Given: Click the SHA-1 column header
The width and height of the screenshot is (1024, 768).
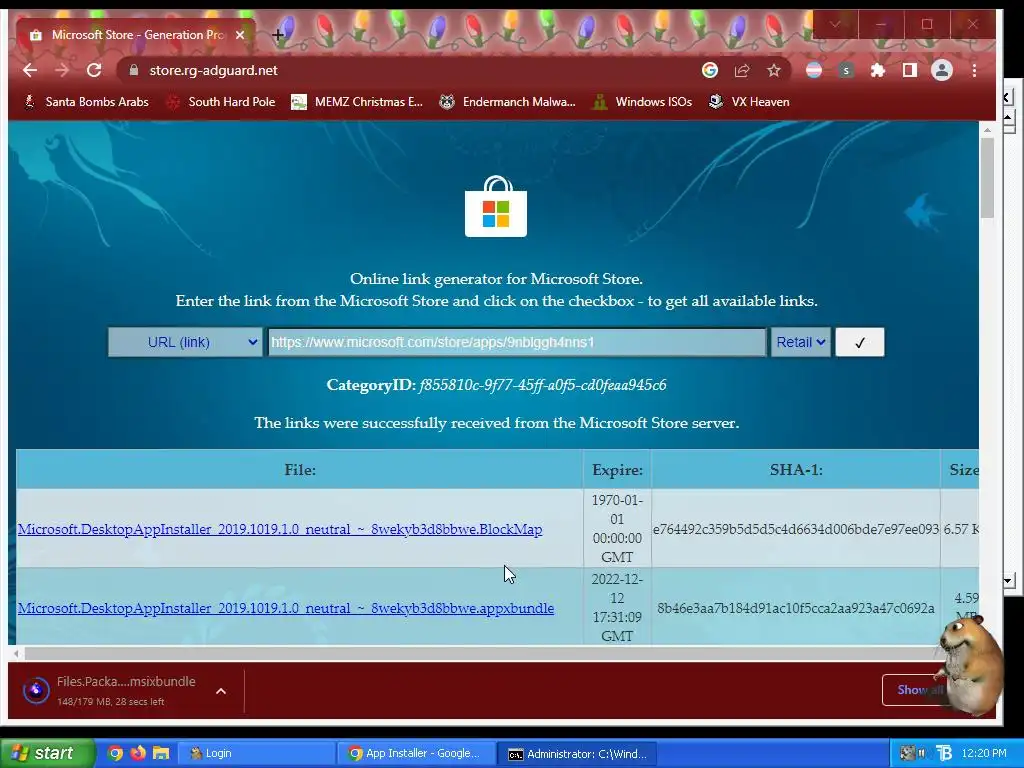Looking at the screenshot, I should (795, 470).
